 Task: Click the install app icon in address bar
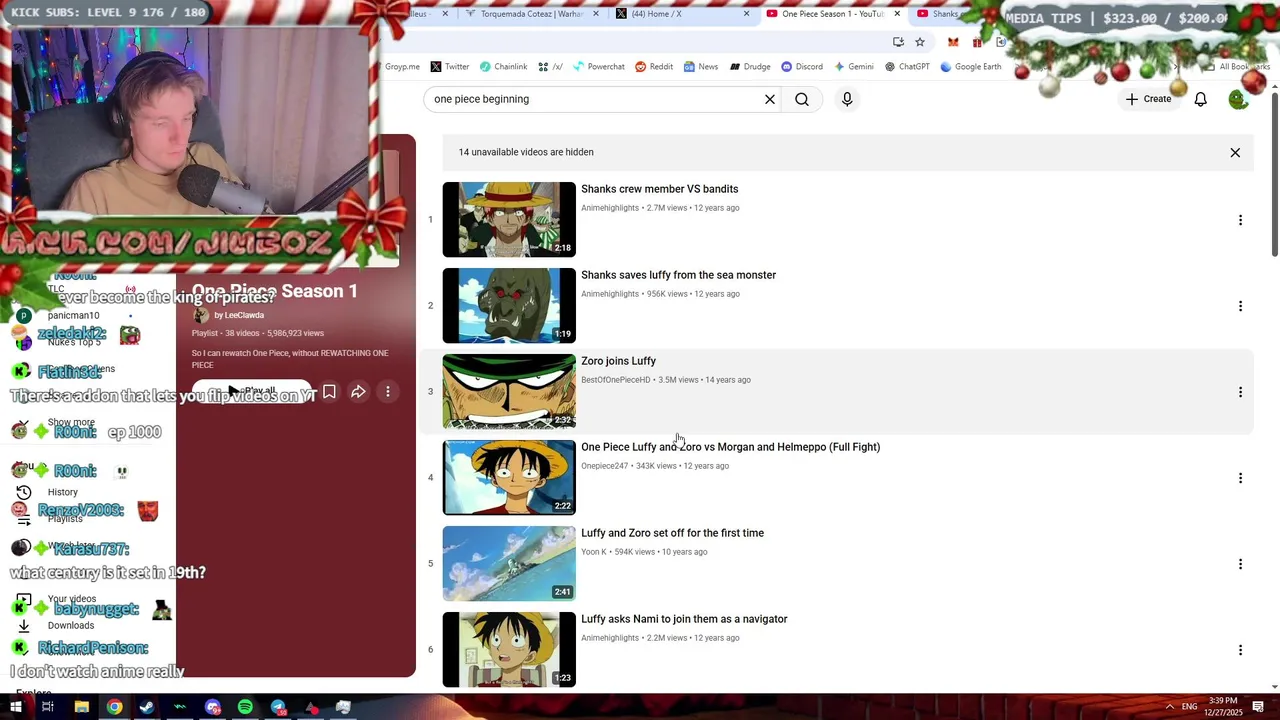(x=898, y=42)
